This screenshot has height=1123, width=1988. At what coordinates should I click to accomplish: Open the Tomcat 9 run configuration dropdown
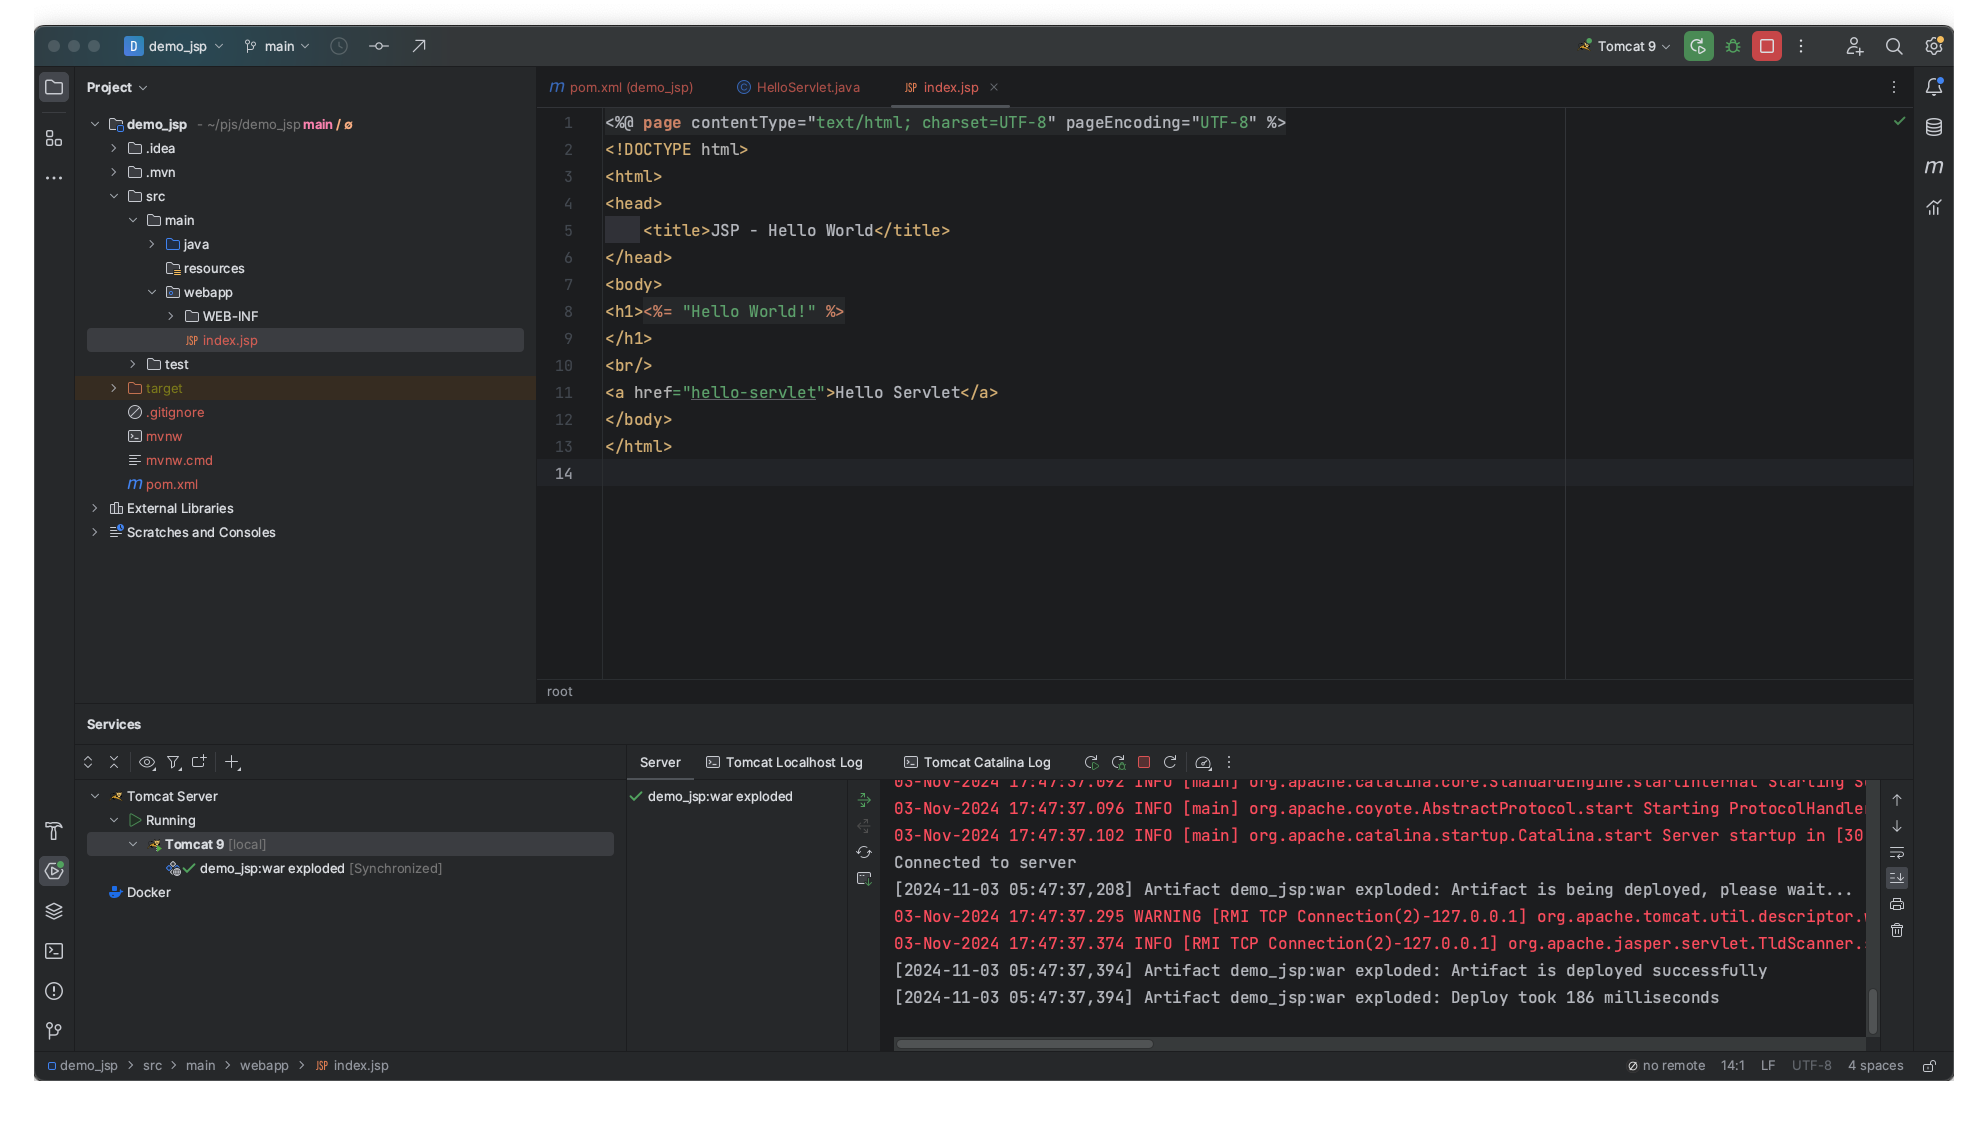click(x=1625, y=46)
